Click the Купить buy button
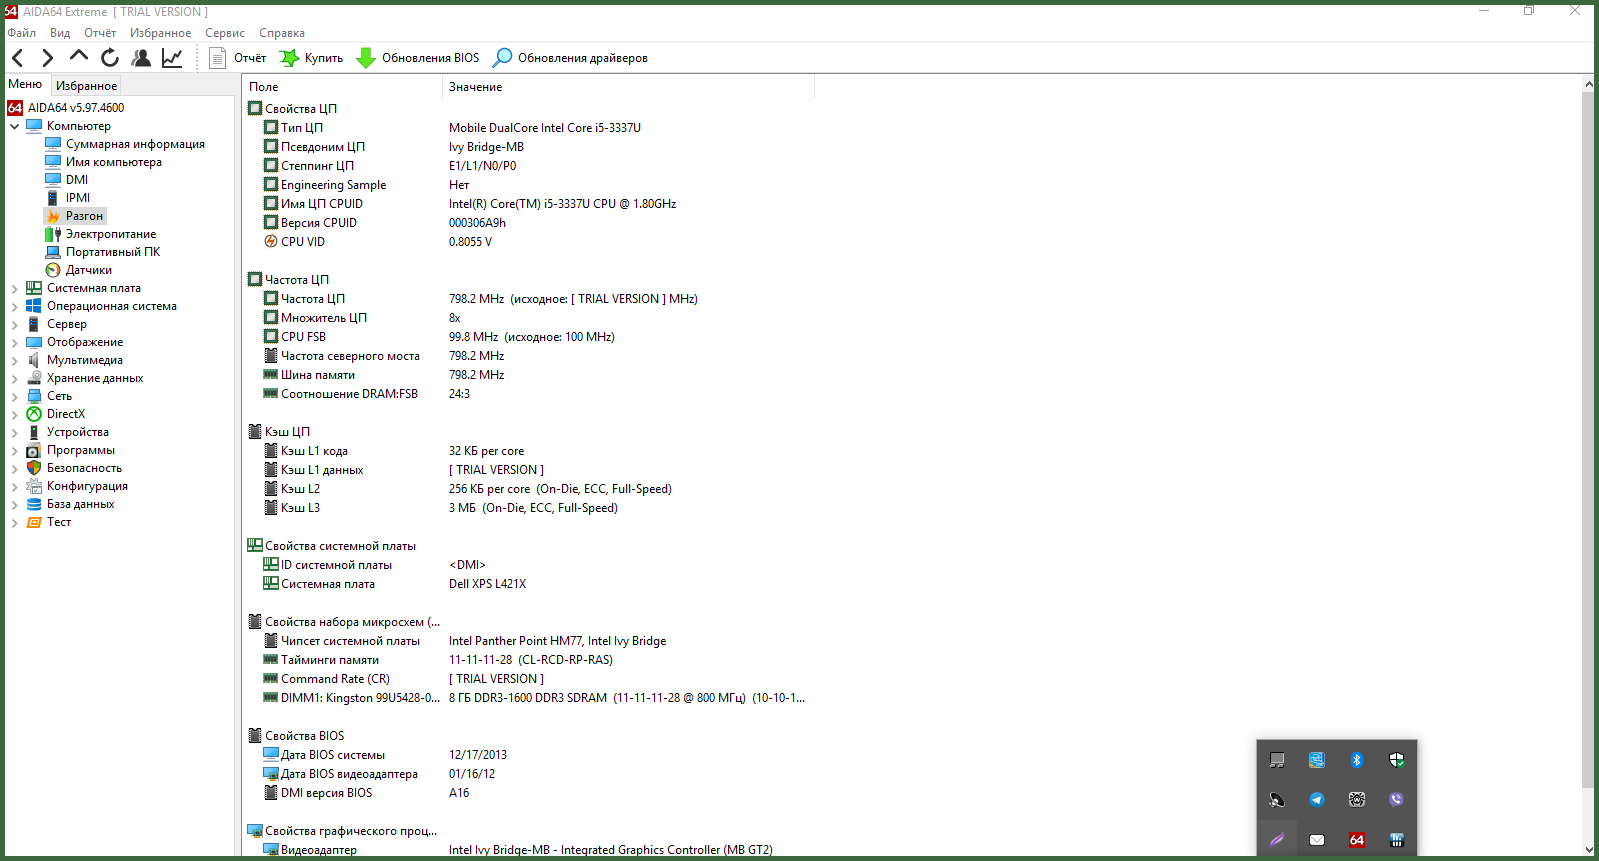Image resolution: width=1599 pixels, height=861 pixels. tap(311, 58)
